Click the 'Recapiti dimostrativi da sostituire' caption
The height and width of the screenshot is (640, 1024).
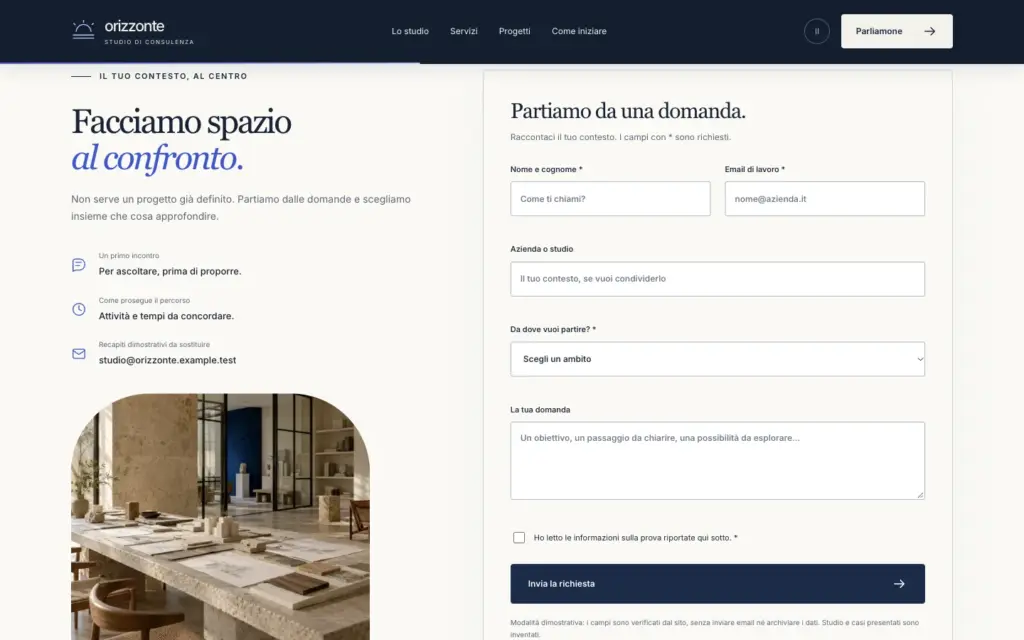tap(154, 344)
